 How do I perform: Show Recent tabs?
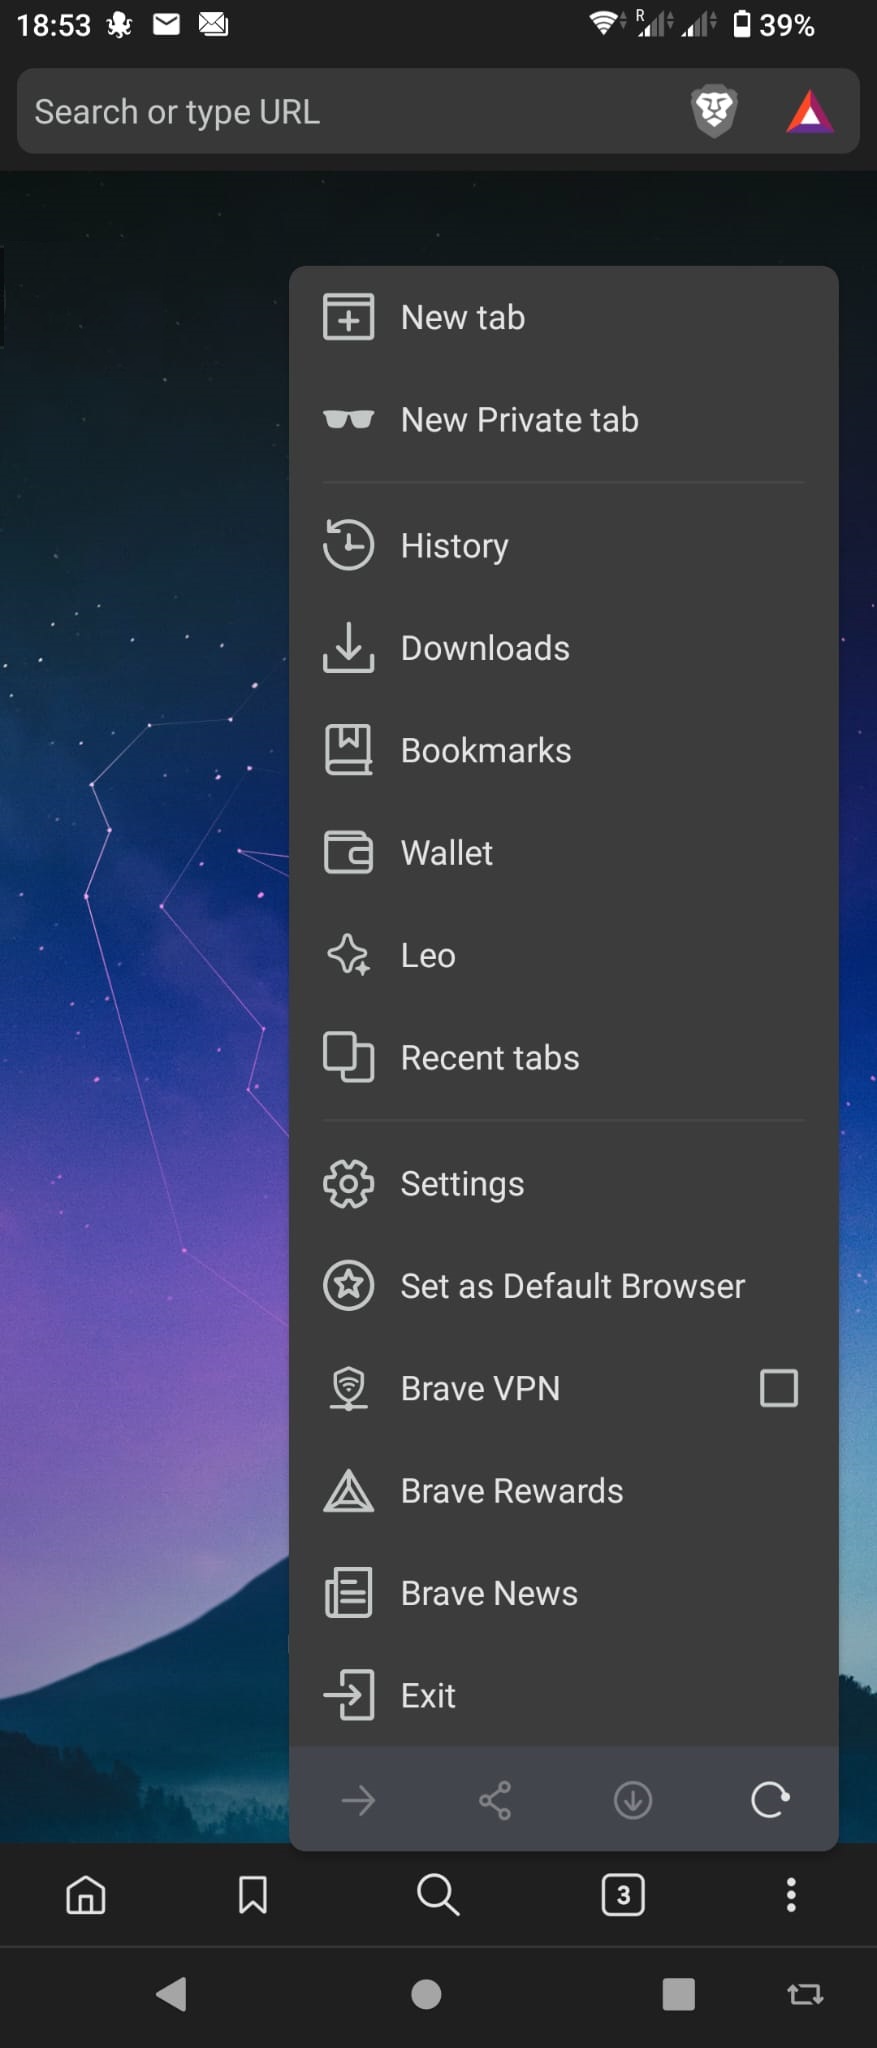tap(563, 1058)
